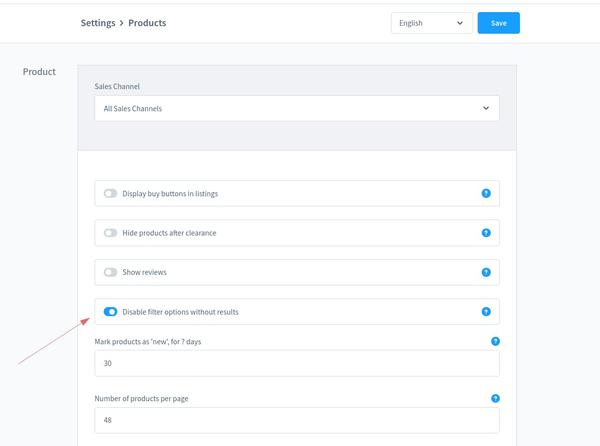Click help icon for Number of products per page
The image size is (600, 446).
(495, 398)
